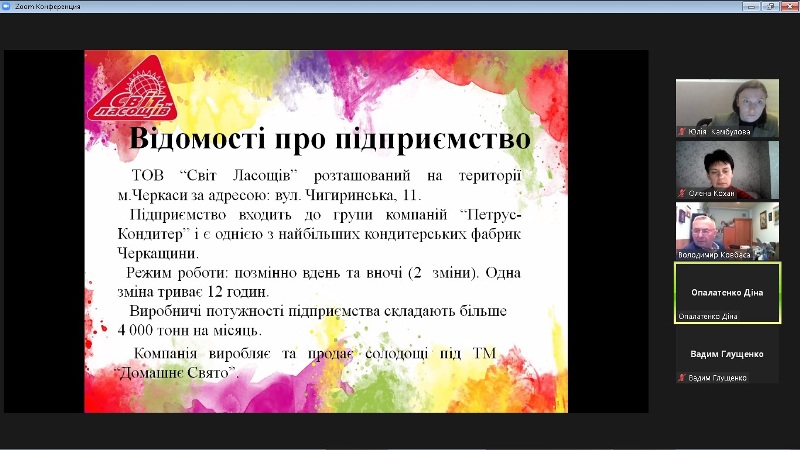
Task: Click the text "вул. Чигиринська, 11"
Action: pos(348,195)
